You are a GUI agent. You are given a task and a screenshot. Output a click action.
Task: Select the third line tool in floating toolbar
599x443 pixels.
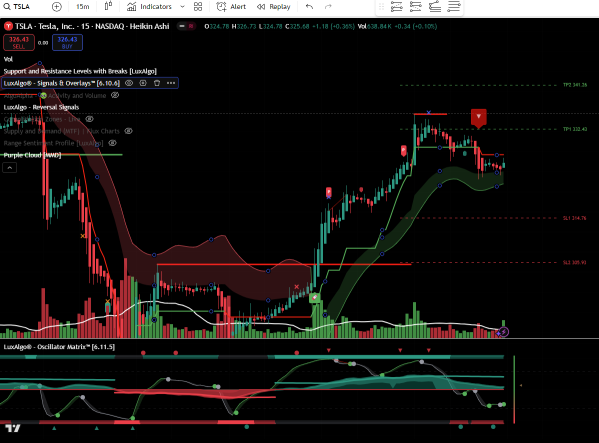[435, 6]
